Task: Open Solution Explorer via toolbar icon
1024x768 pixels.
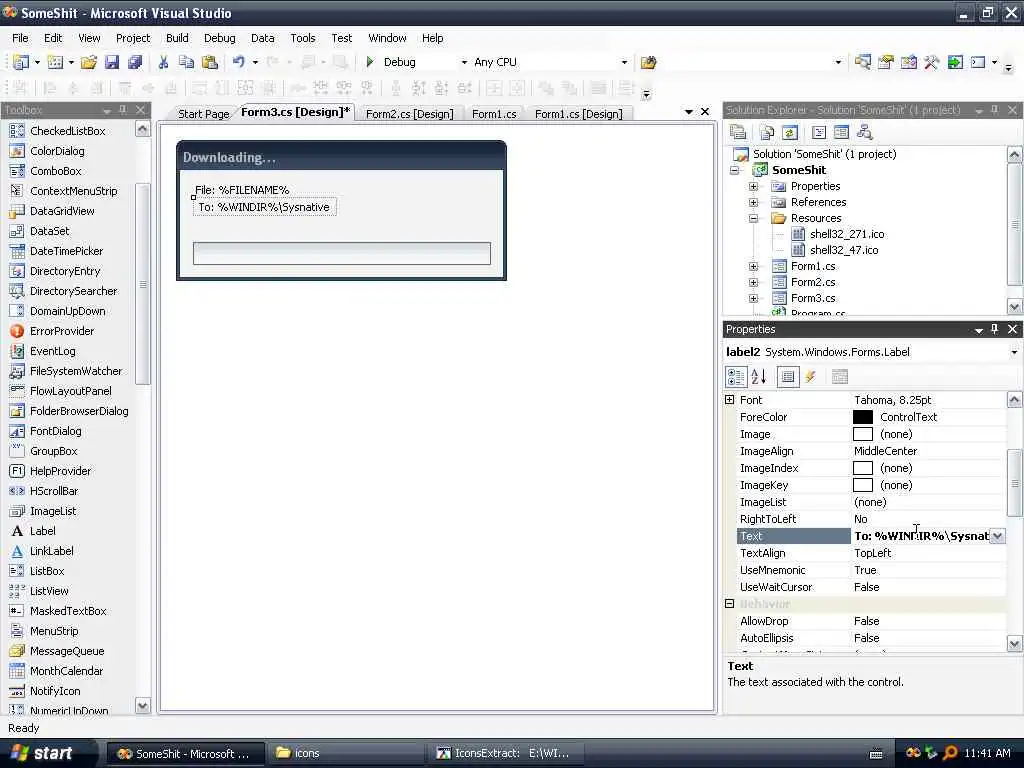Action: 863,62
